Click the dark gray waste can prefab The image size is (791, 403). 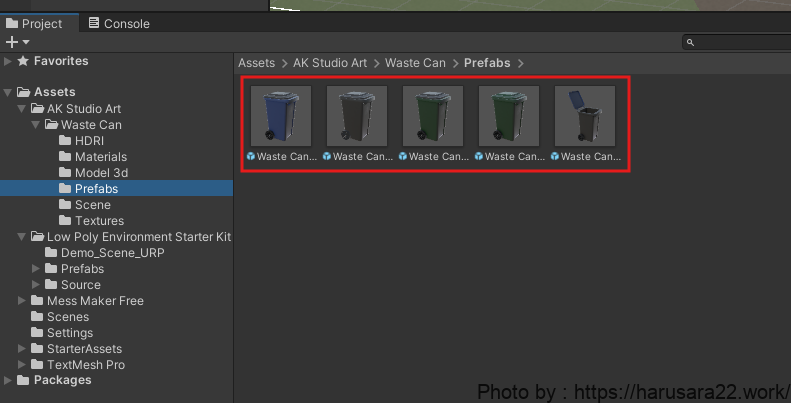click(356, 116)
